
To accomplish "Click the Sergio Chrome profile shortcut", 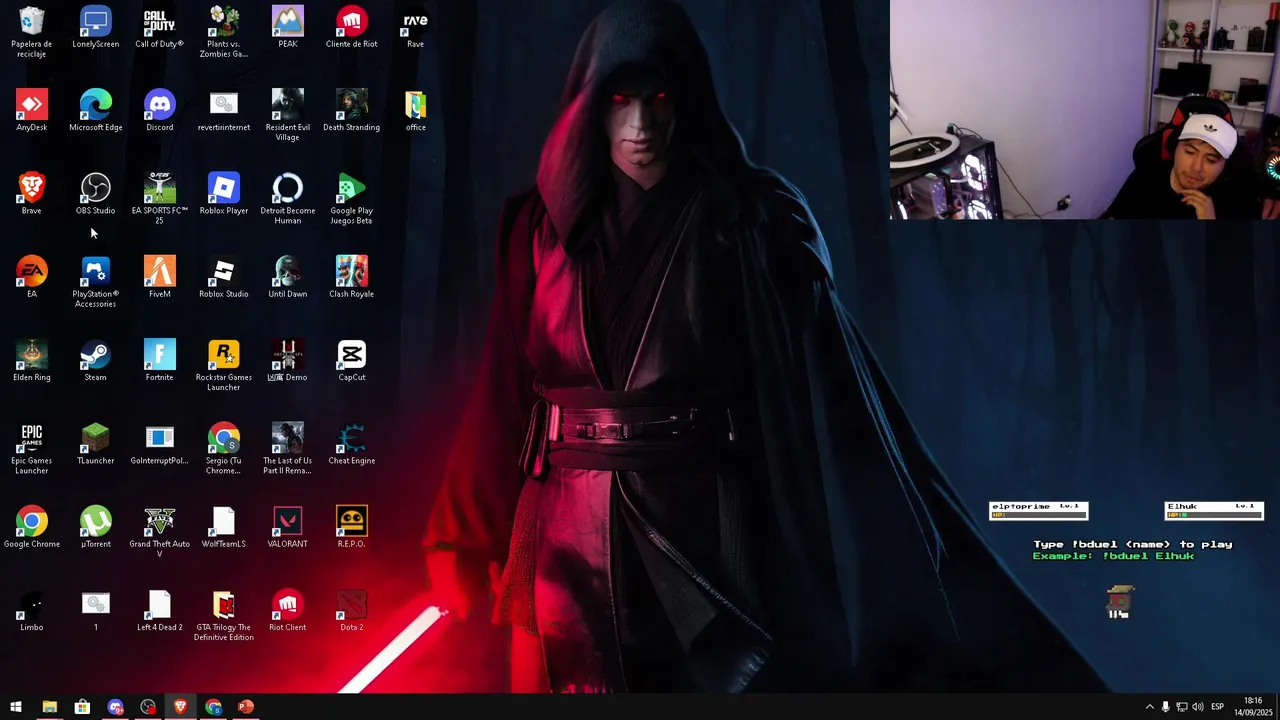I will click(x=224, y=448).
